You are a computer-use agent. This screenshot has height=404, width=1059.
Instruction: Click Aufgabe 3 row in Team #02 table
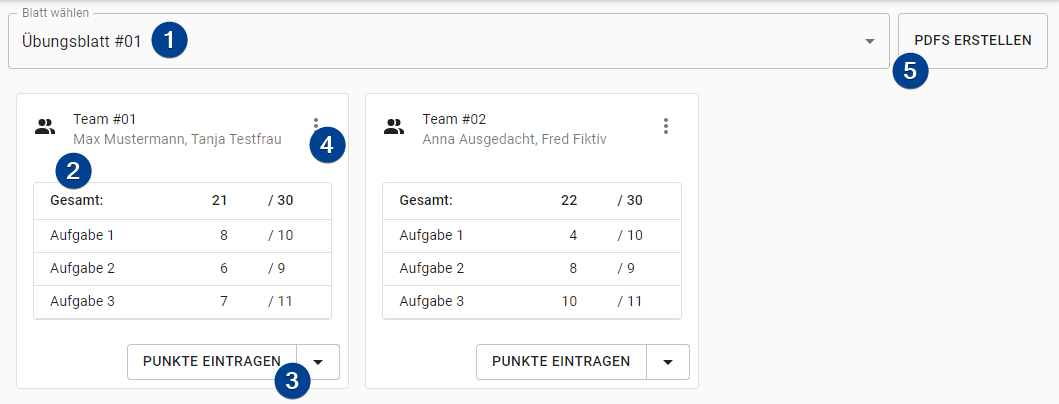click(x=532, y=301)
